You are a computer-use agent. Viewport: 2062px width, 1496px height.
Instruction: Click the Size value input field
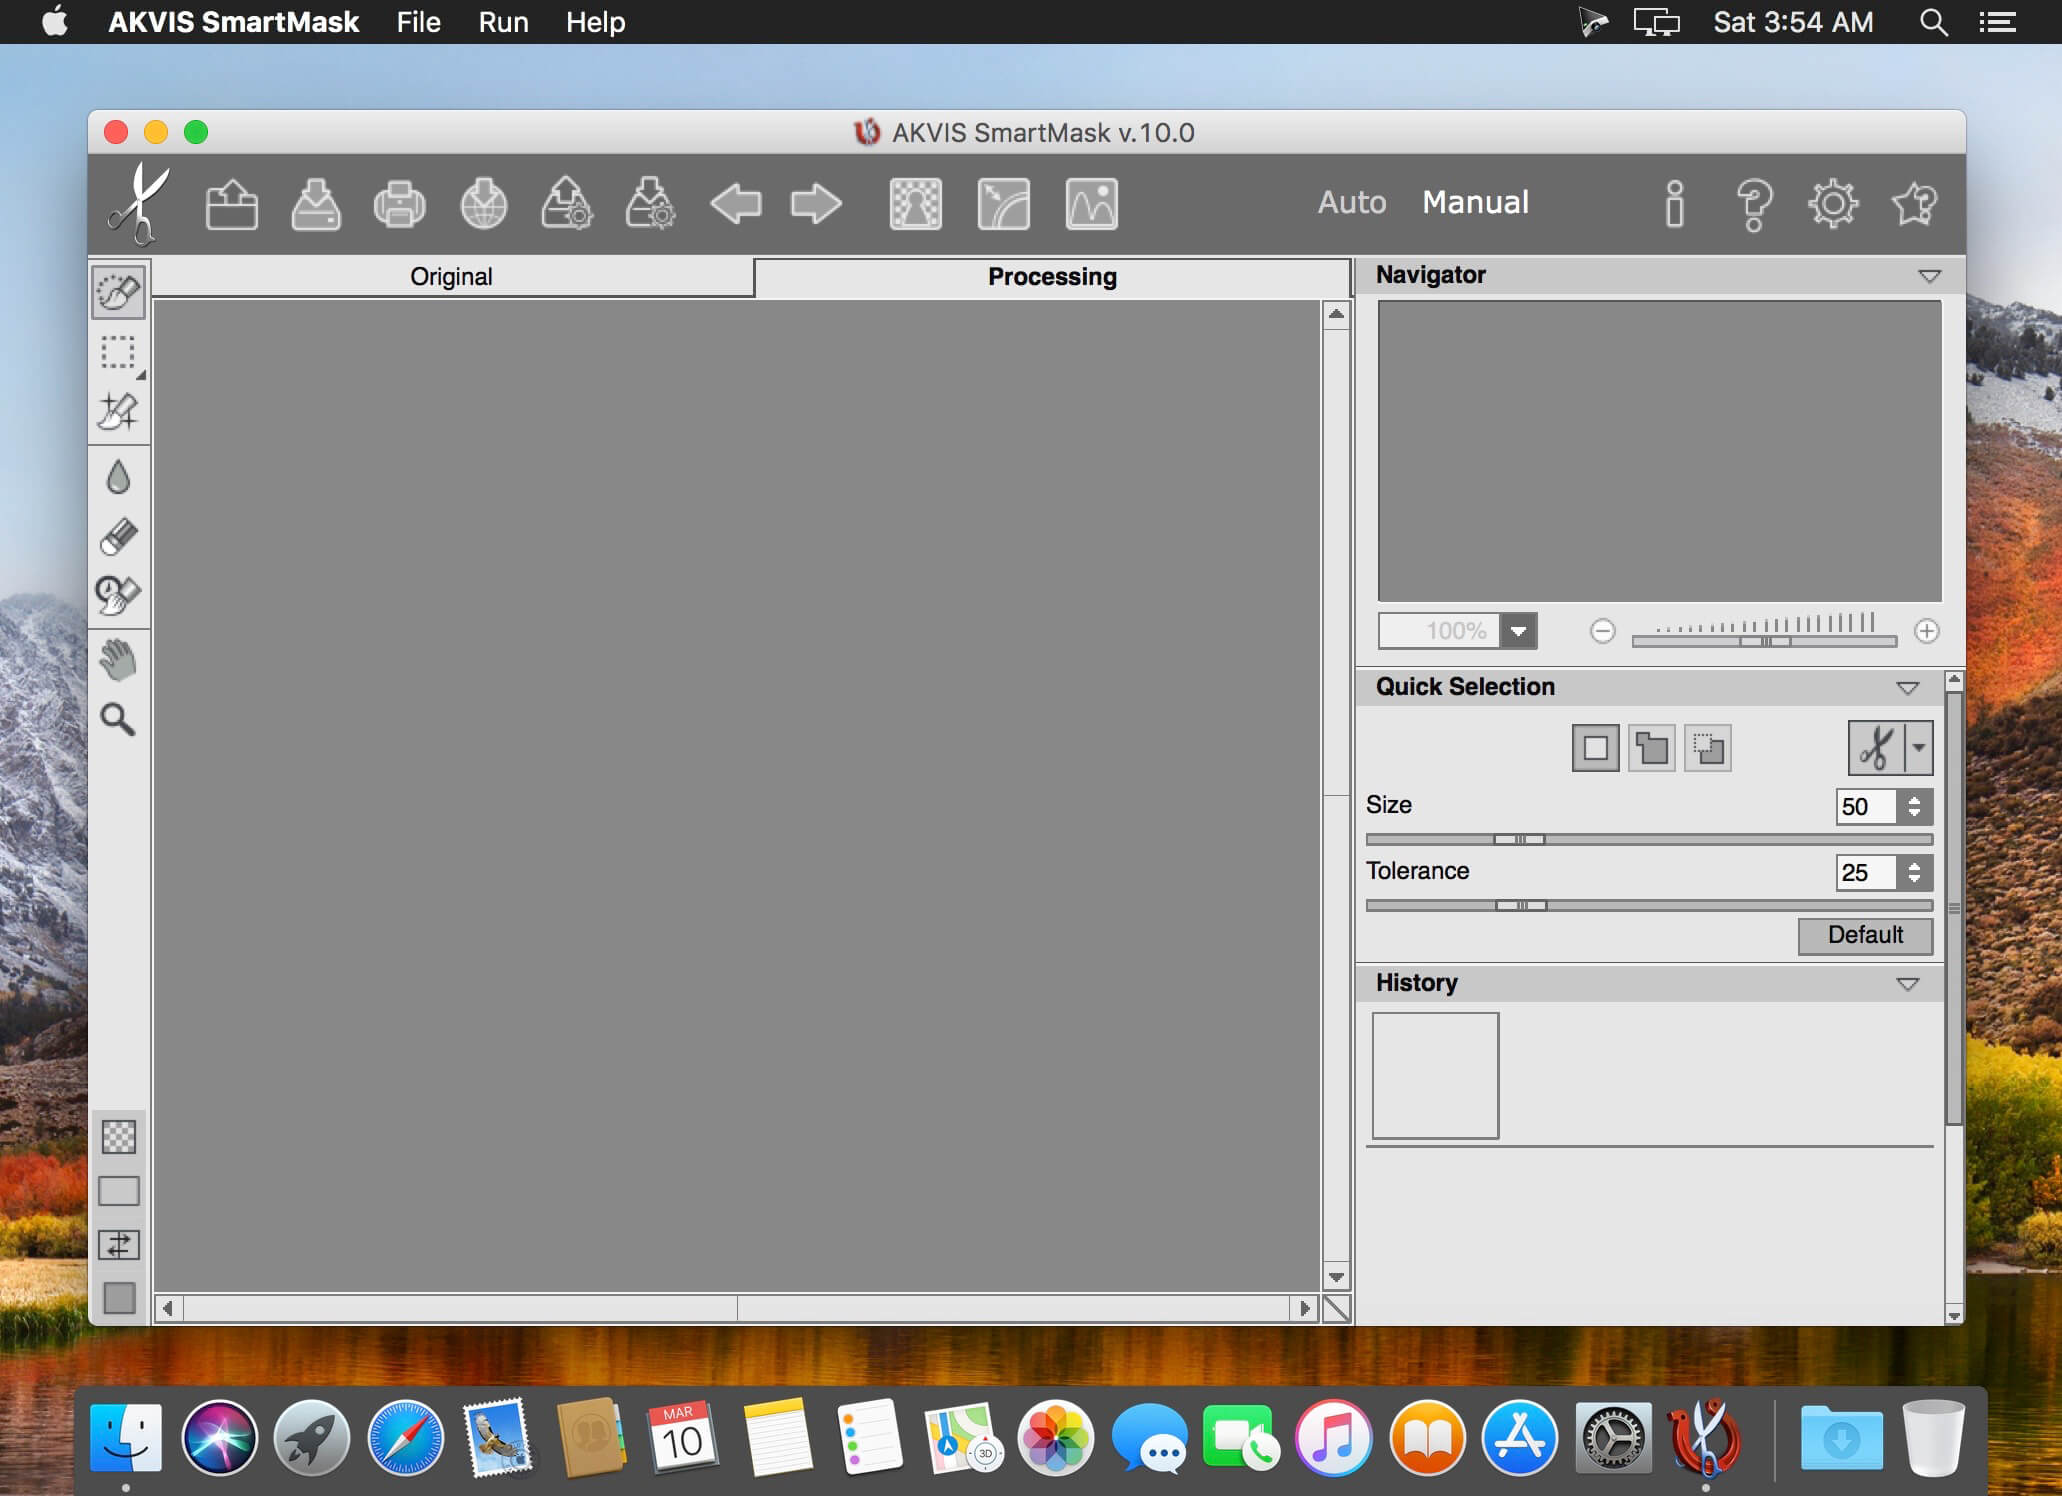pos(1866,807)
